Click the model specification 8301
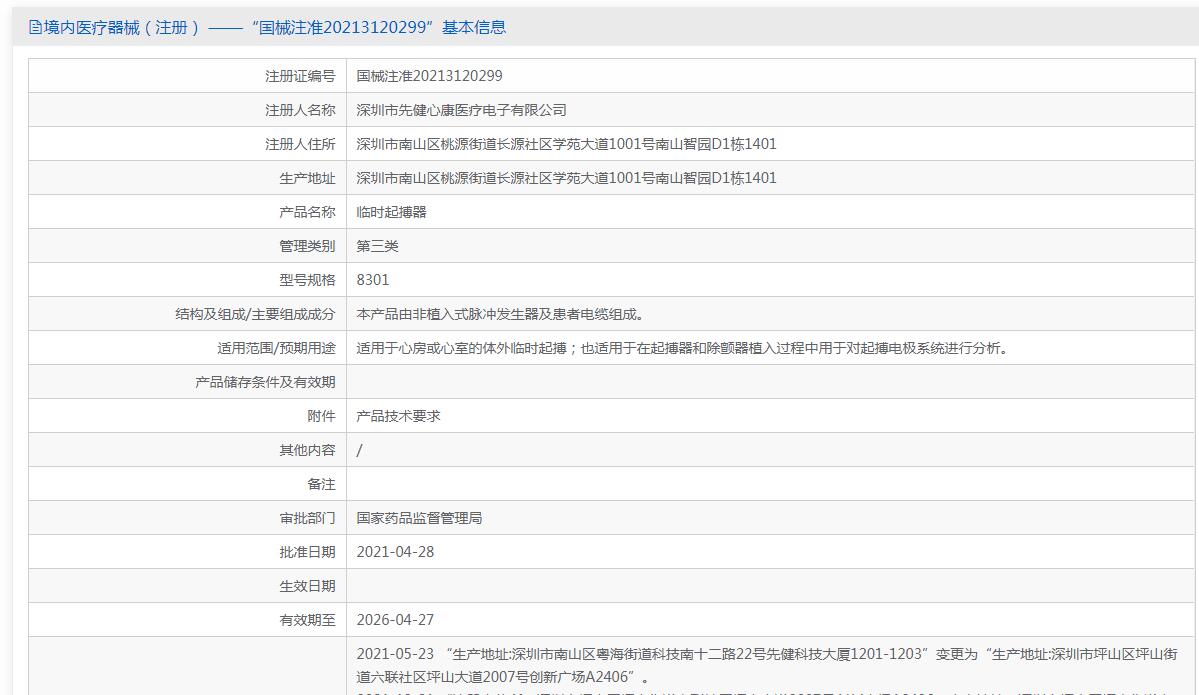 click(x=372, y=280)
